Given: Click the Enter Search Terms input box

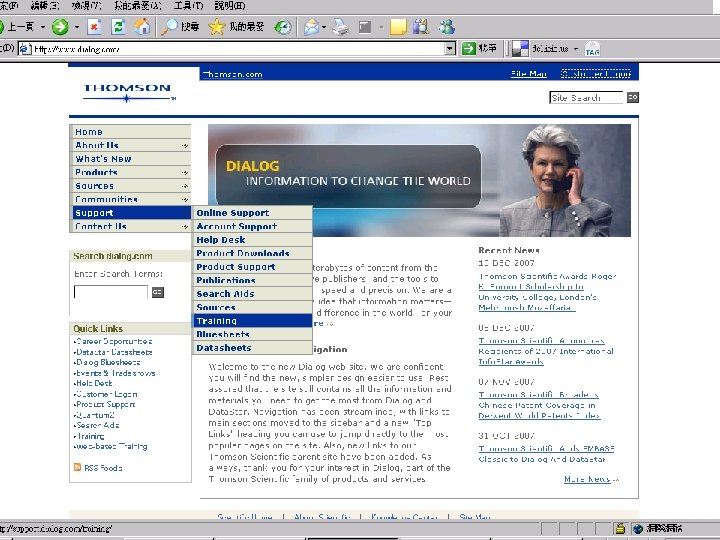Looking at the screenshot, I should (x=111, y=292).
